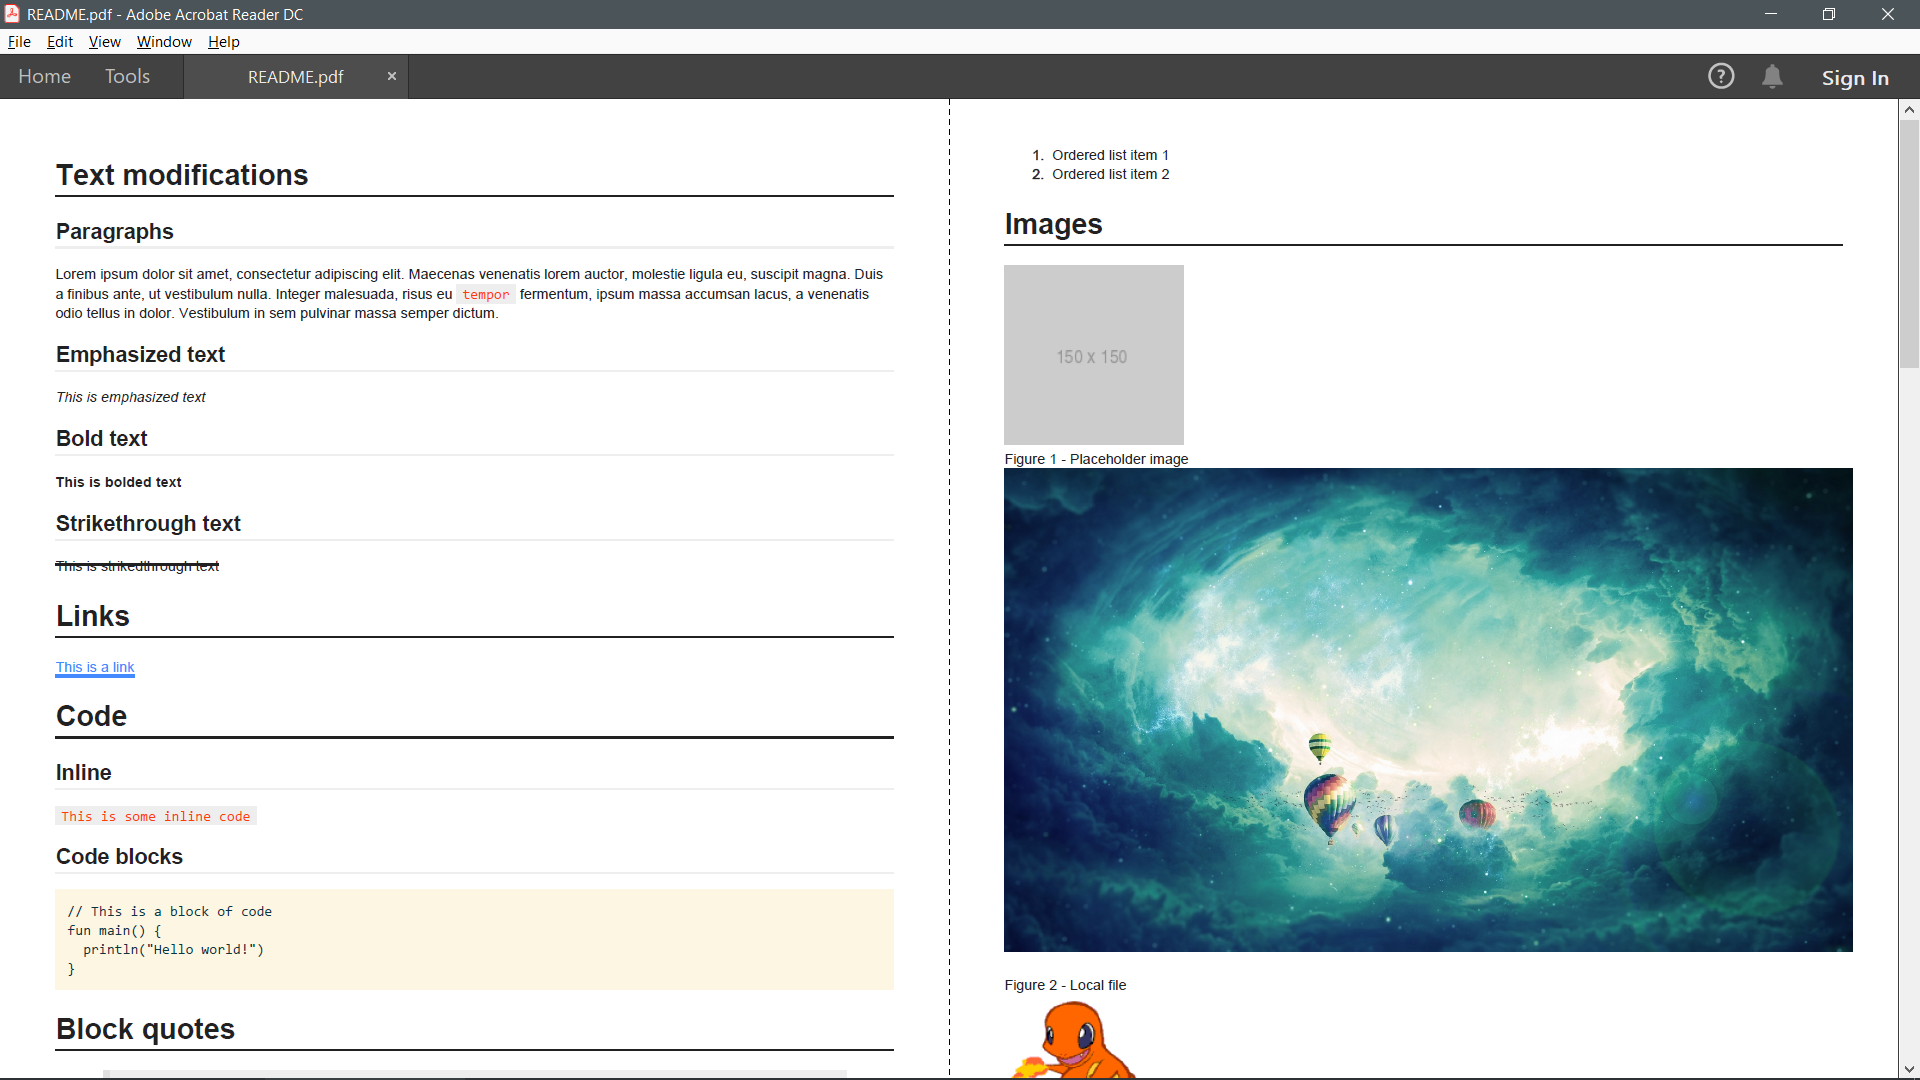Minimize the Acrobat Reader window

tap(1770, 14)
